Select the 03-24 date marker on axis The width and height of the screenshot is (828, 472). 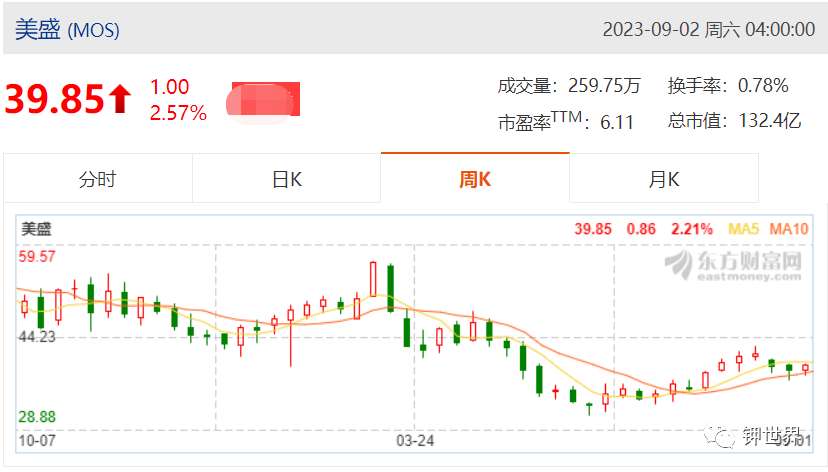(415, 440)
